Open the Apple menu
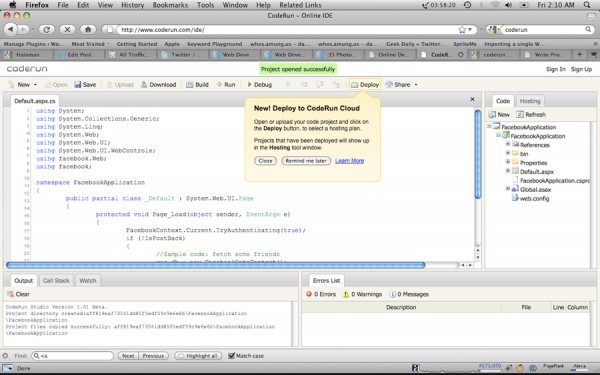This screenshot has width=600, height=375. click(x=13, y=5)
